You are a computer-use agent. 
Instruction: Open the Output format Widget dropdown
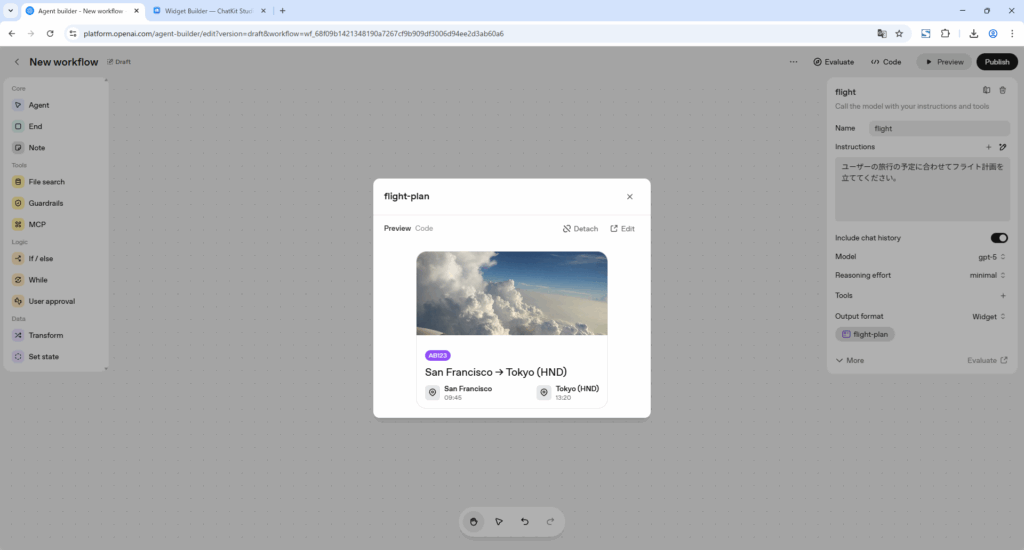coord(989,316)
